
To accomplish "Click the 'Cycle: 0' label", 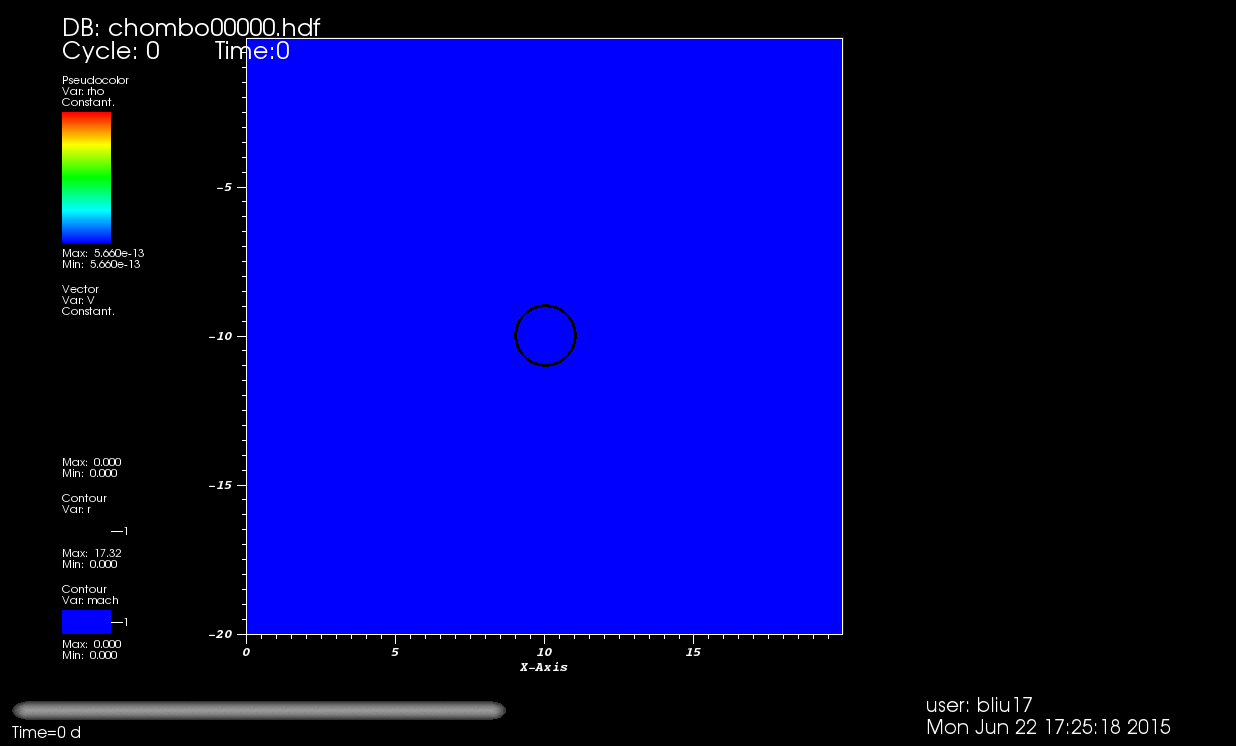I will pos(111,51).
